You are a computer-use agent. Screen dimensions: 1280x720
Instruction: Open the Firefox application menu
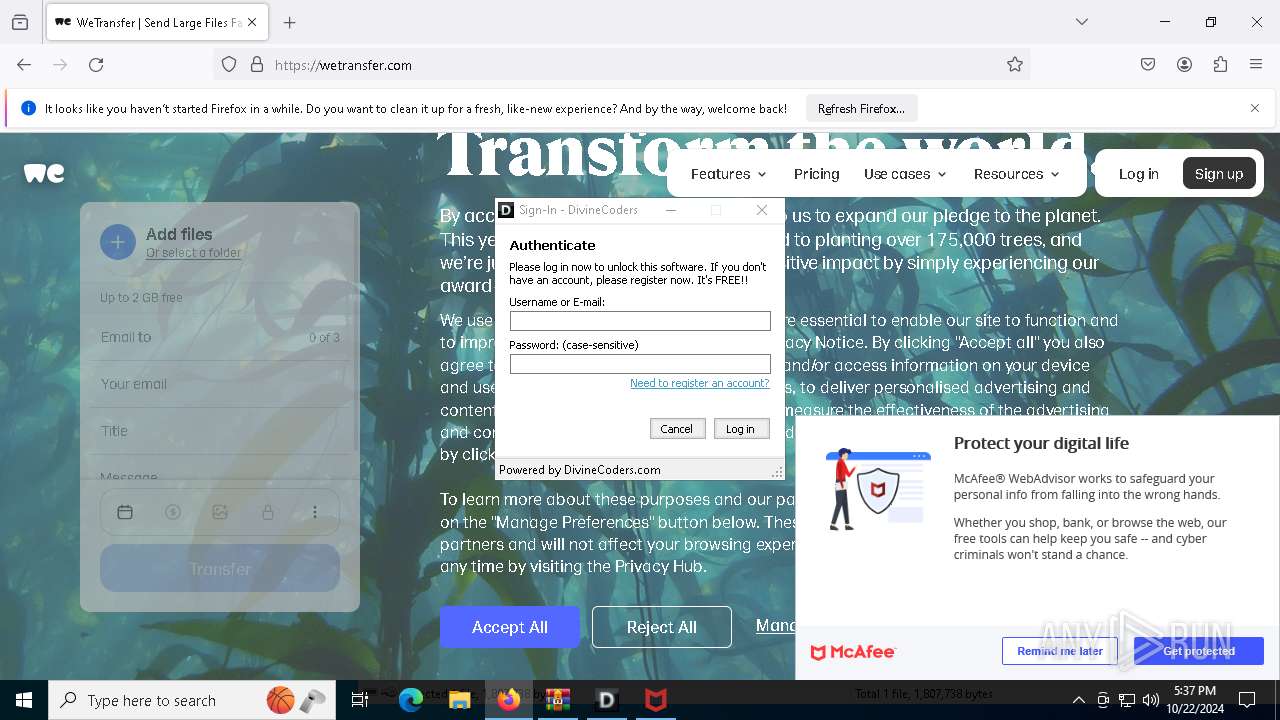1256,65
